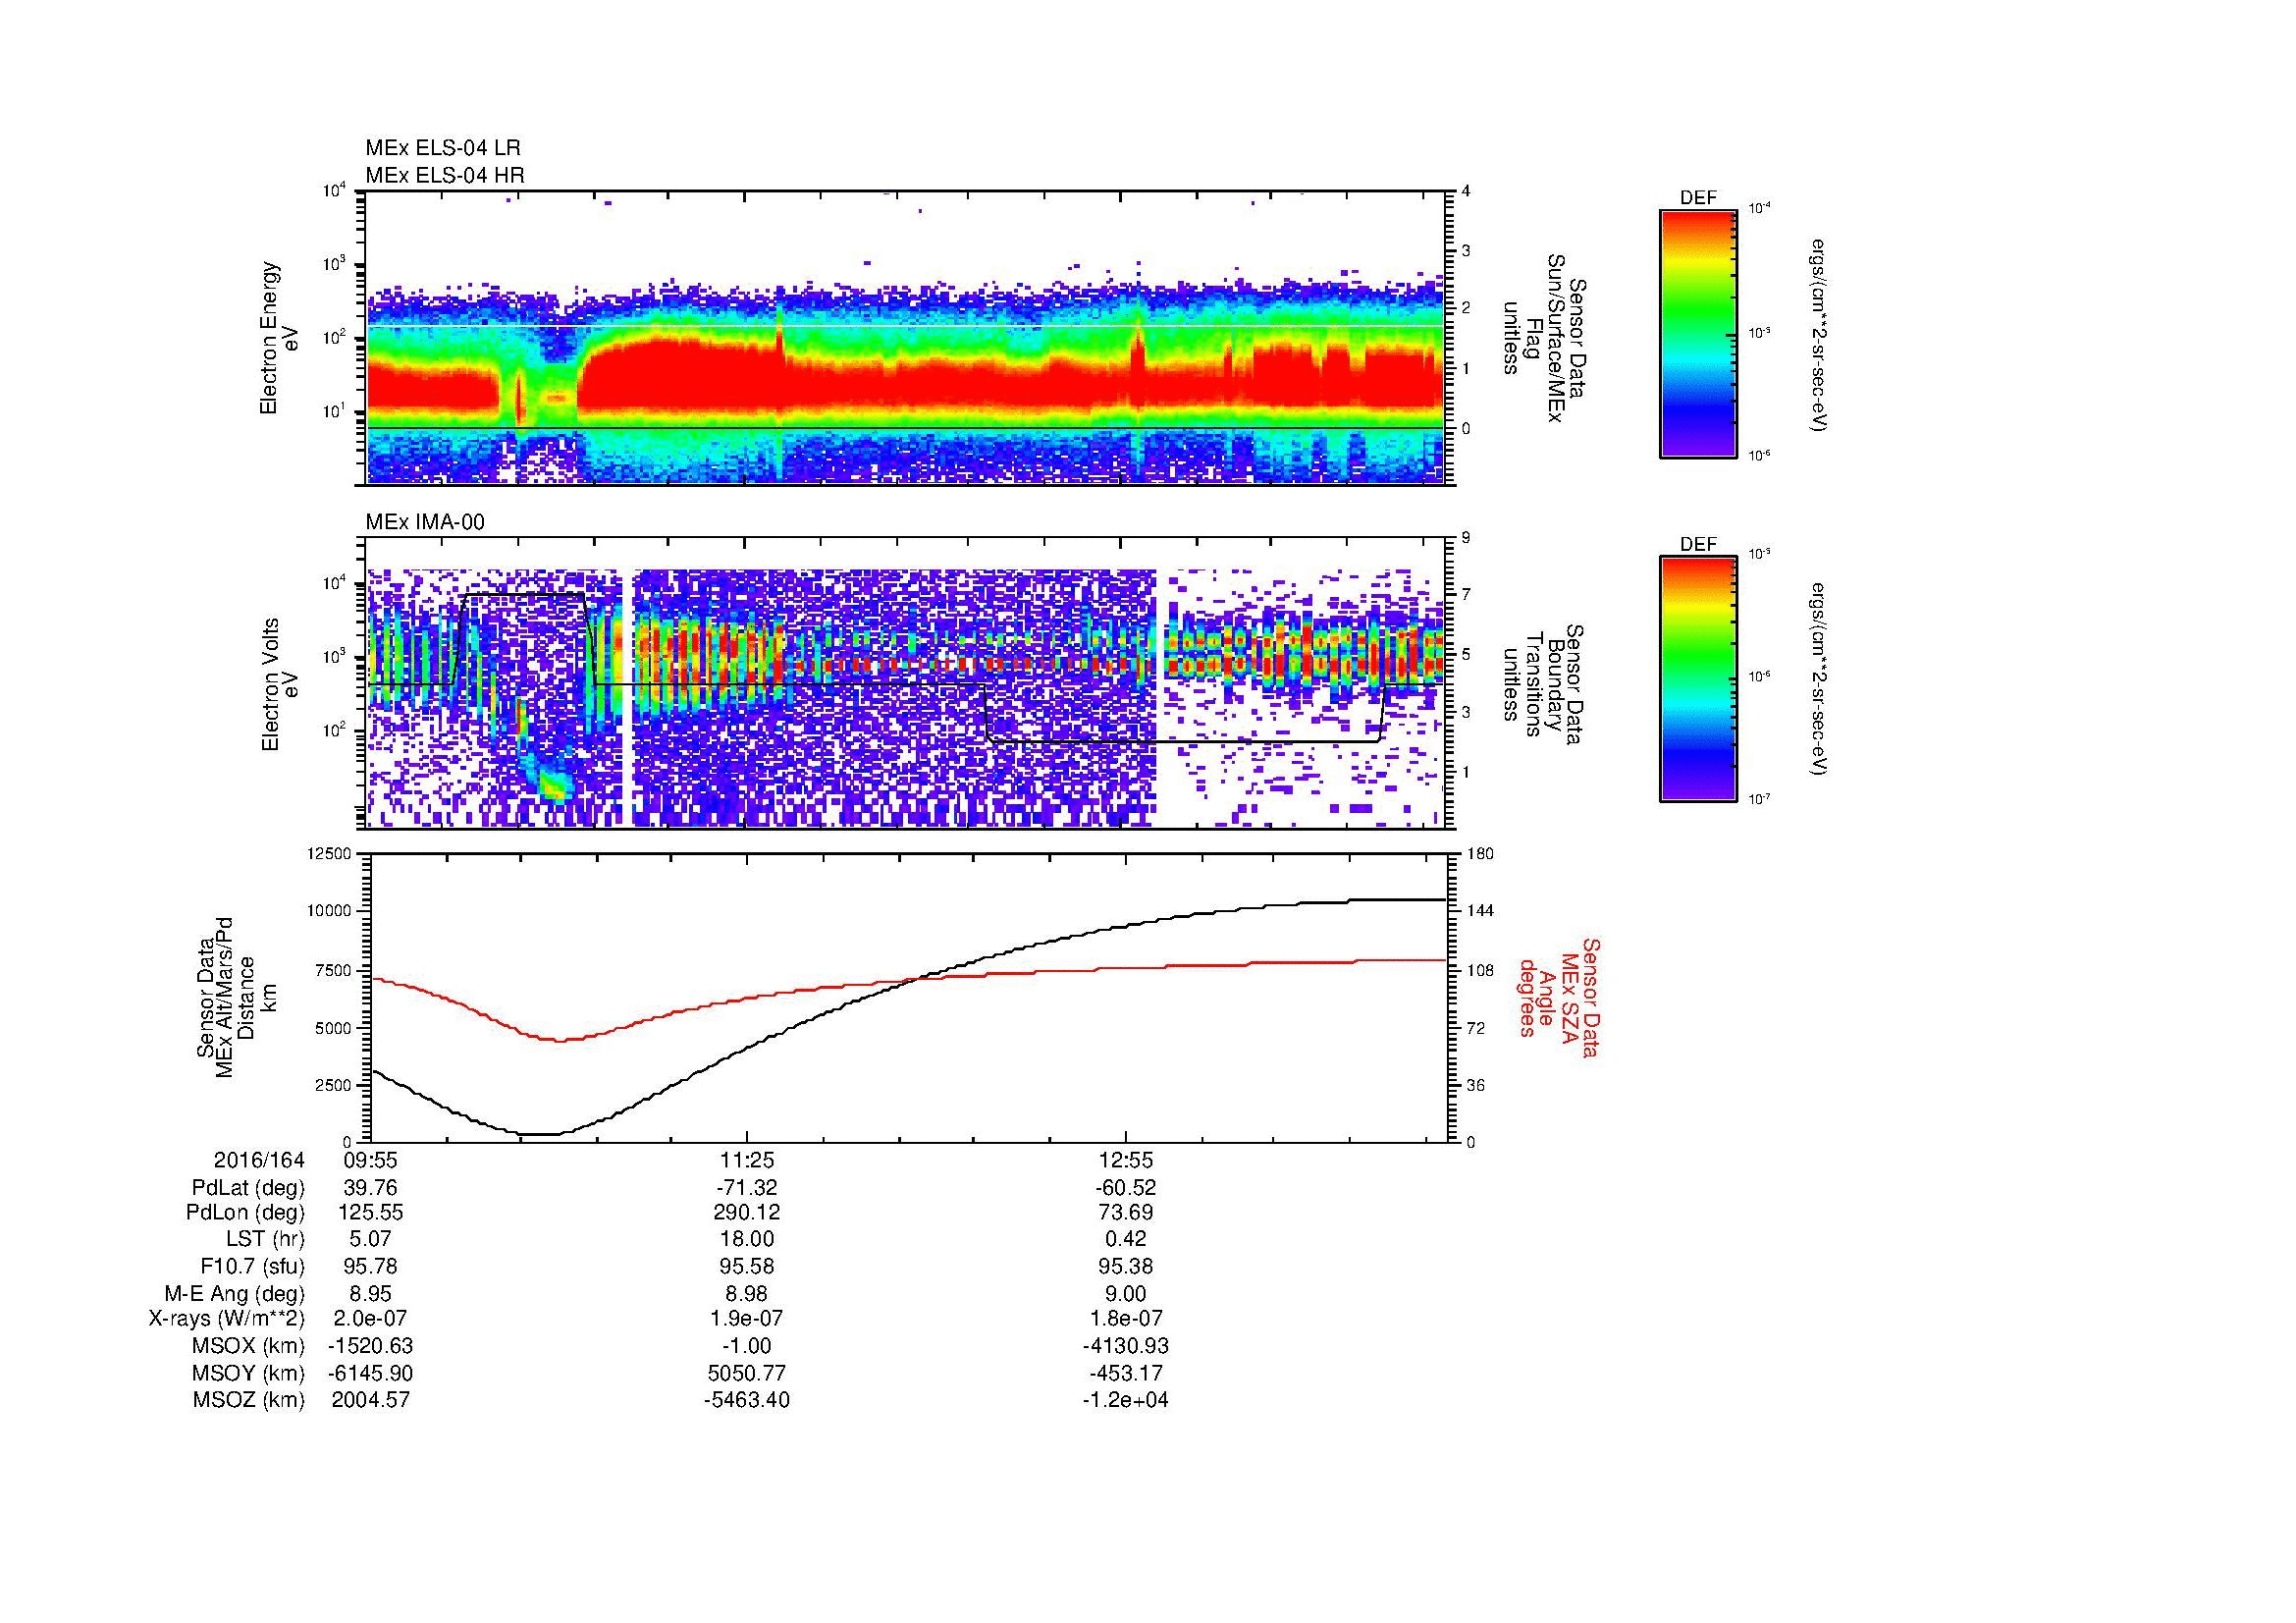This screenshot has width=2296, height=1623.
Task: Click altitude axis tick '12500'
Action: (332, 853)
